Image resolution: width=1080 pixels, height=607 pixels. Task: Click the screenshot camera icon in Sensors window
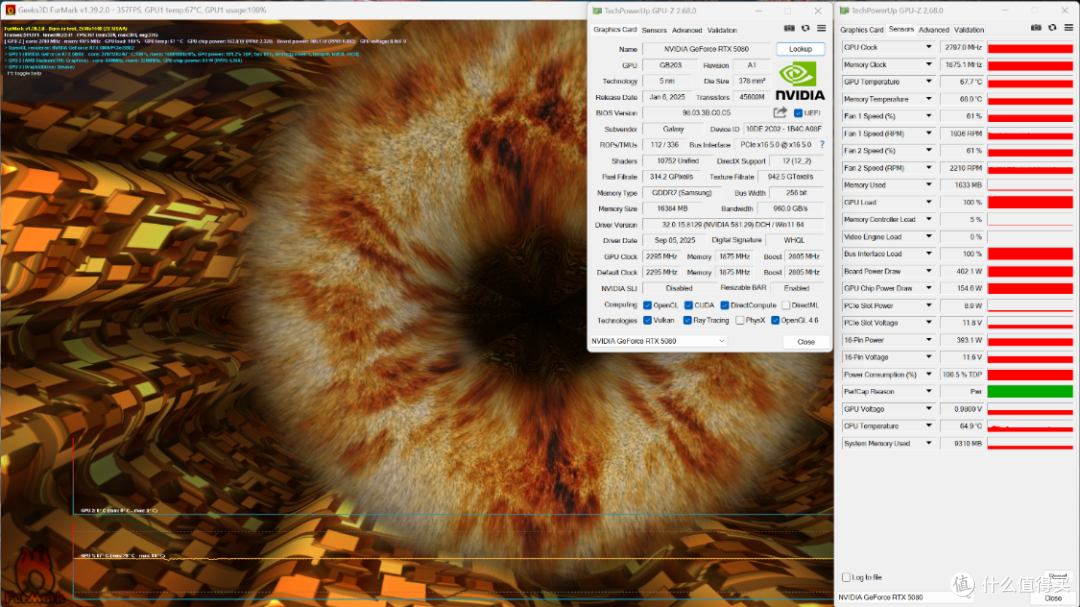pyautogui.click(x=1035, y=28)
